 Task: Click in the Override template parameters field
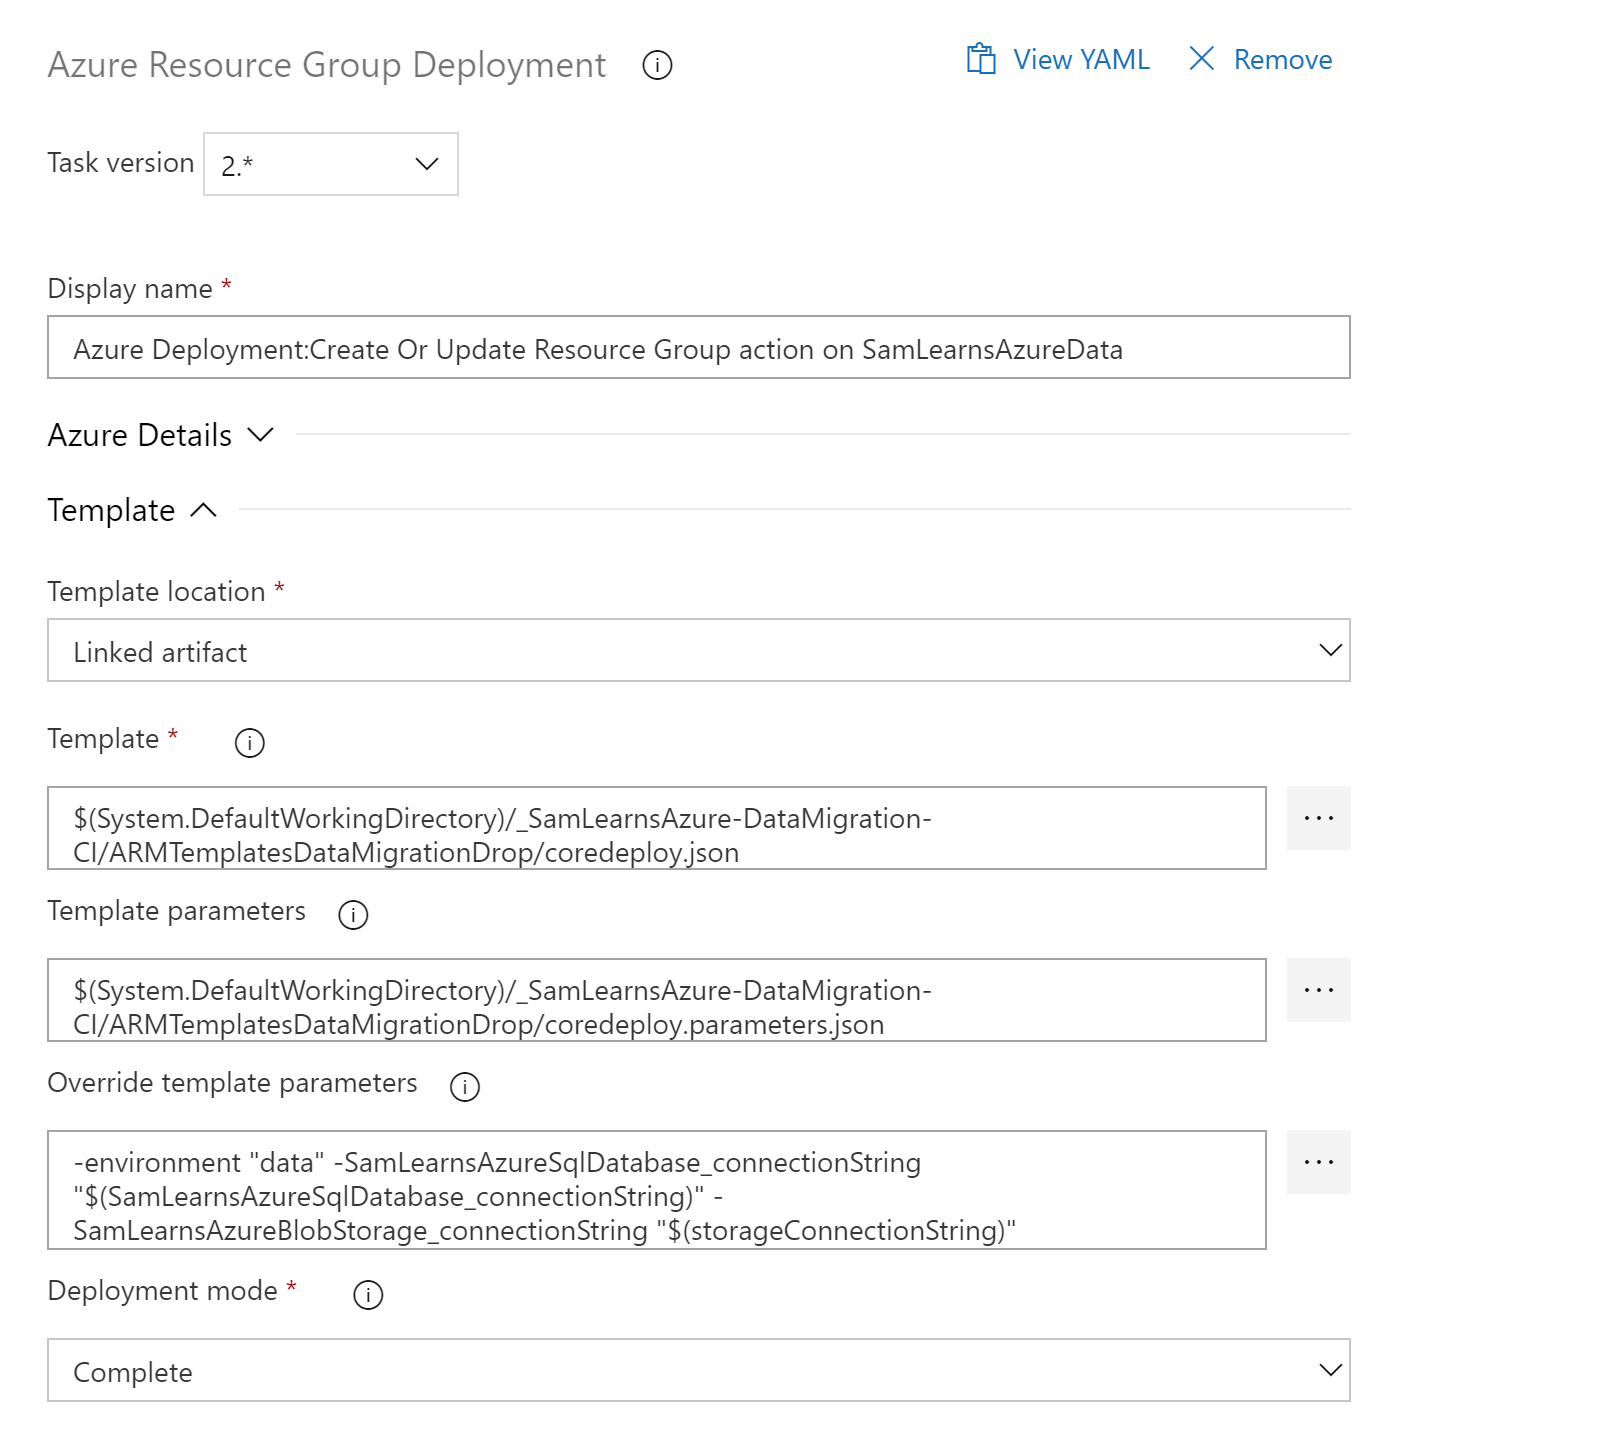tap(656, 1190)
